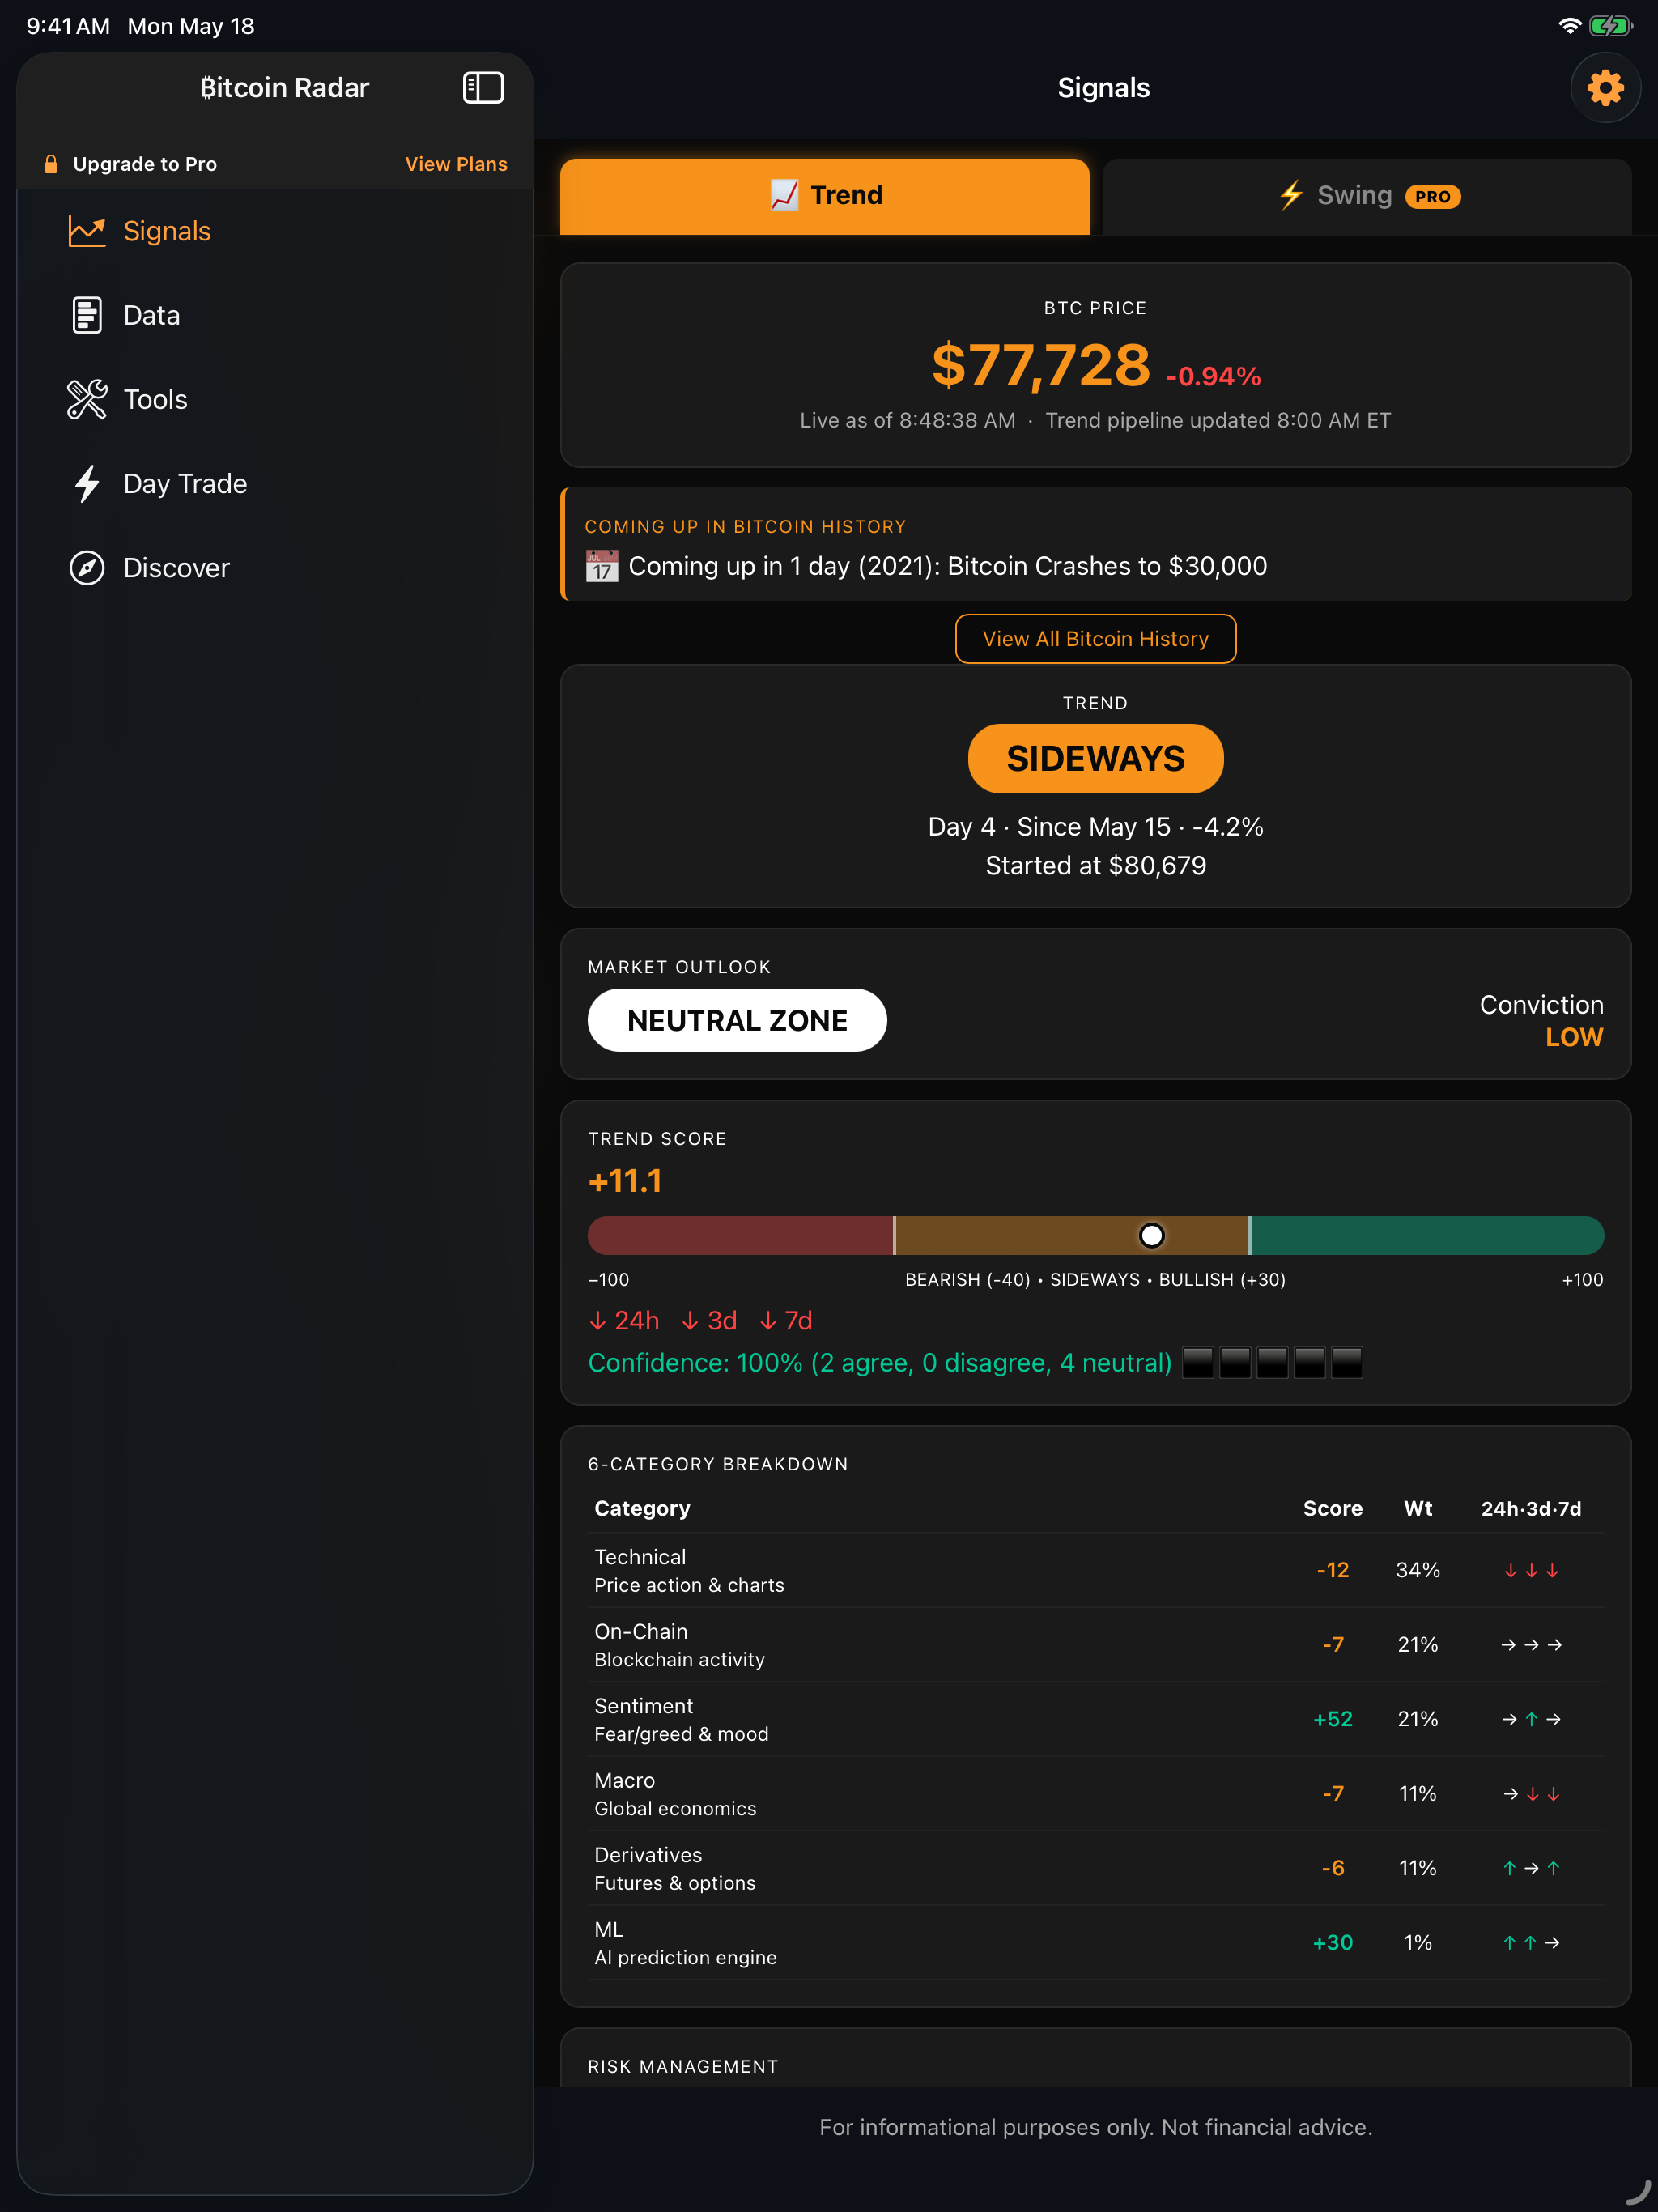This screenshot has width=1658, height=2212.
Task: Tap the 7d down trend indicator
Action: (786, 1321)
